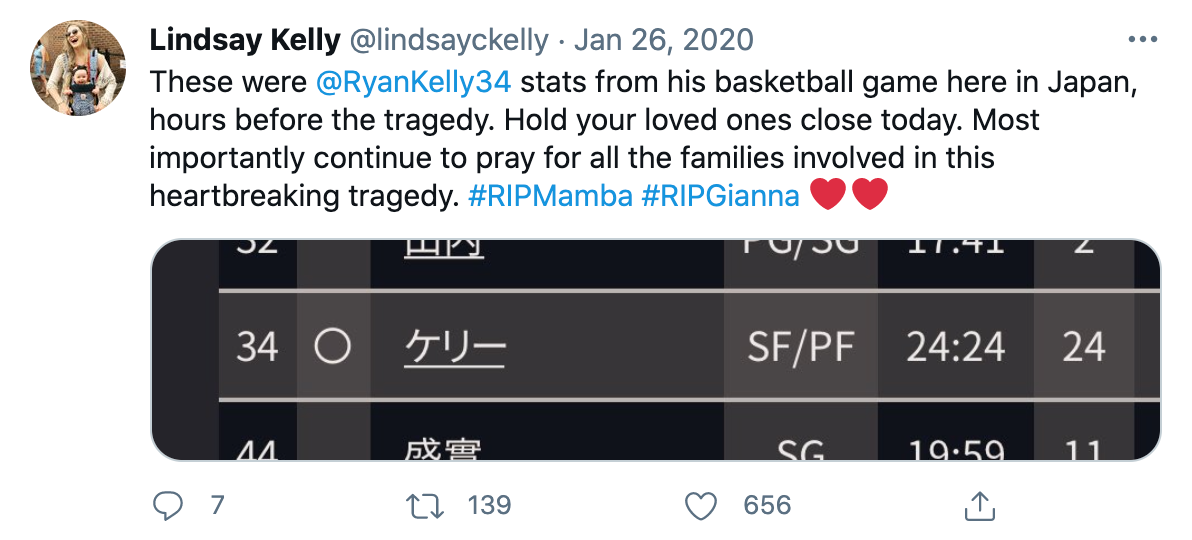Click the Jan 26, 2020 timestamp

pos(664,41)
